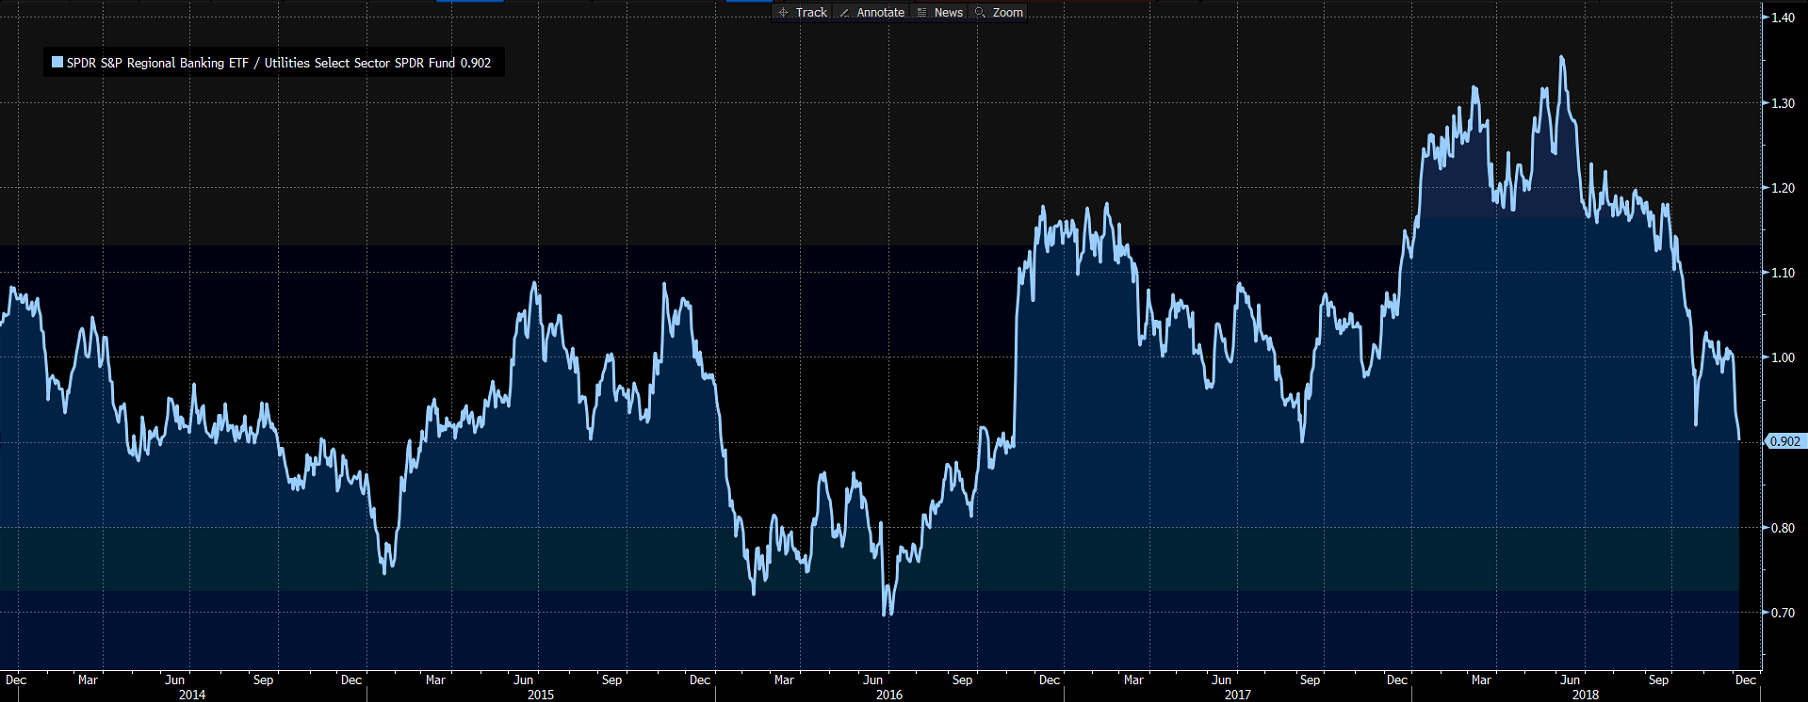Select the 2015 year label on time axis

point(540,694)
